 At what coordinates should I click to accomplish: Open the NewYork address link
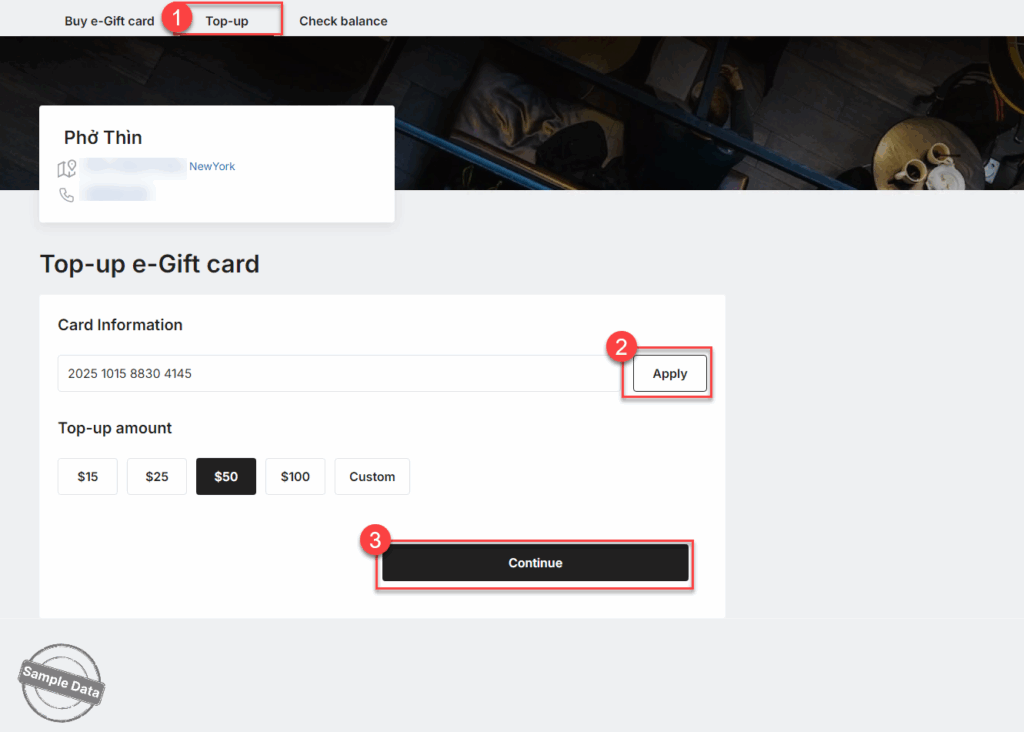pos(212,167)
